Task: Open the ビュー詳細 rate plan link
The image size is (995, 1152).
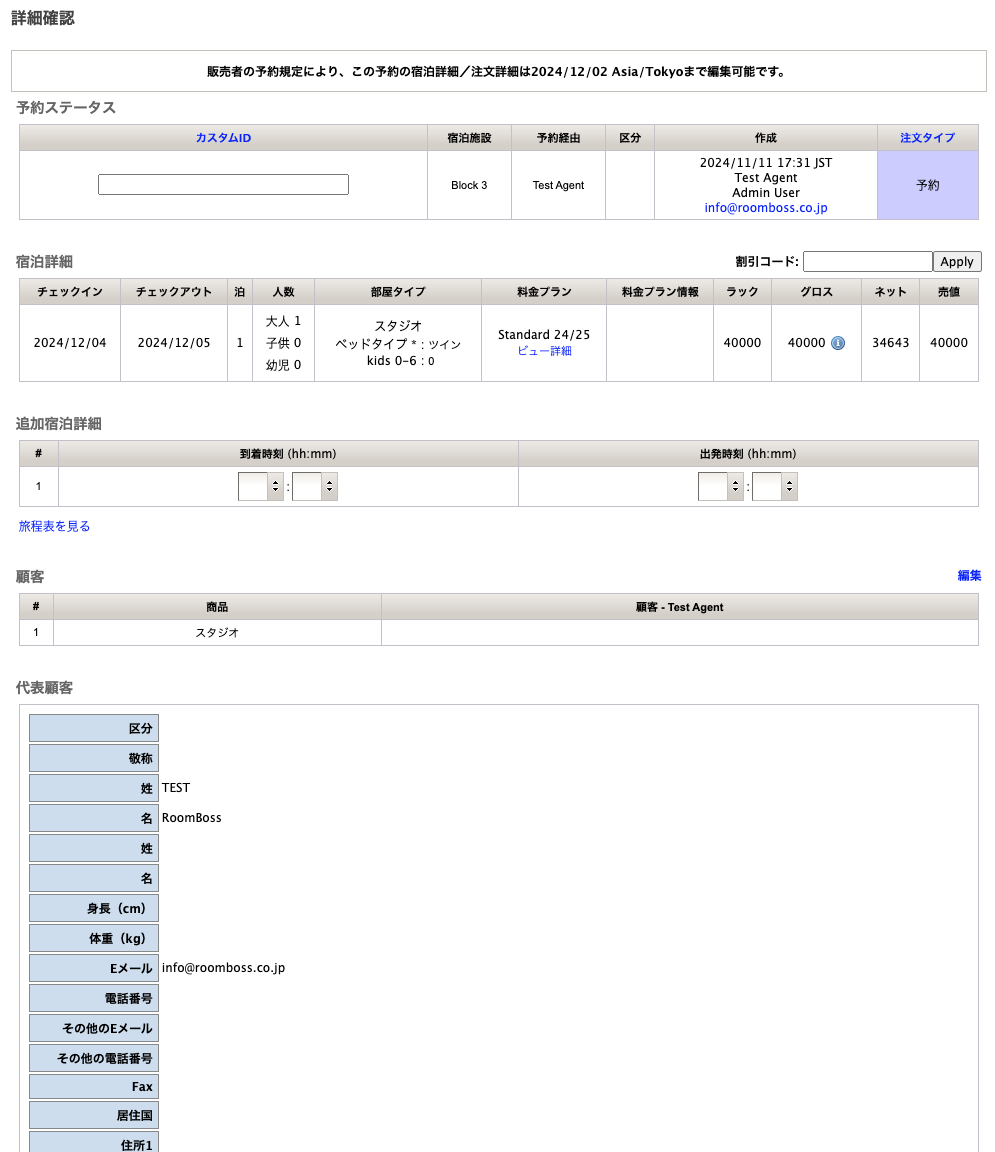Action: 544,351
